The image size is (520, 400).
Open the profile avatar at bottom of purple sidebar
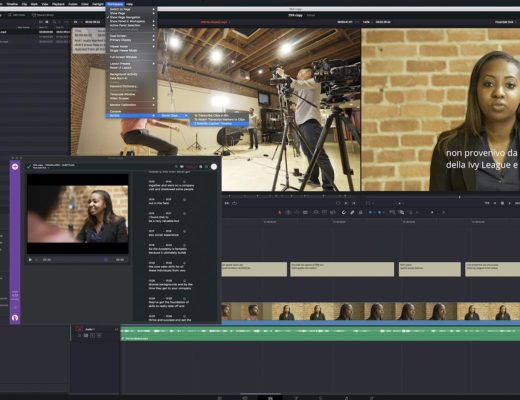point(15,318)
